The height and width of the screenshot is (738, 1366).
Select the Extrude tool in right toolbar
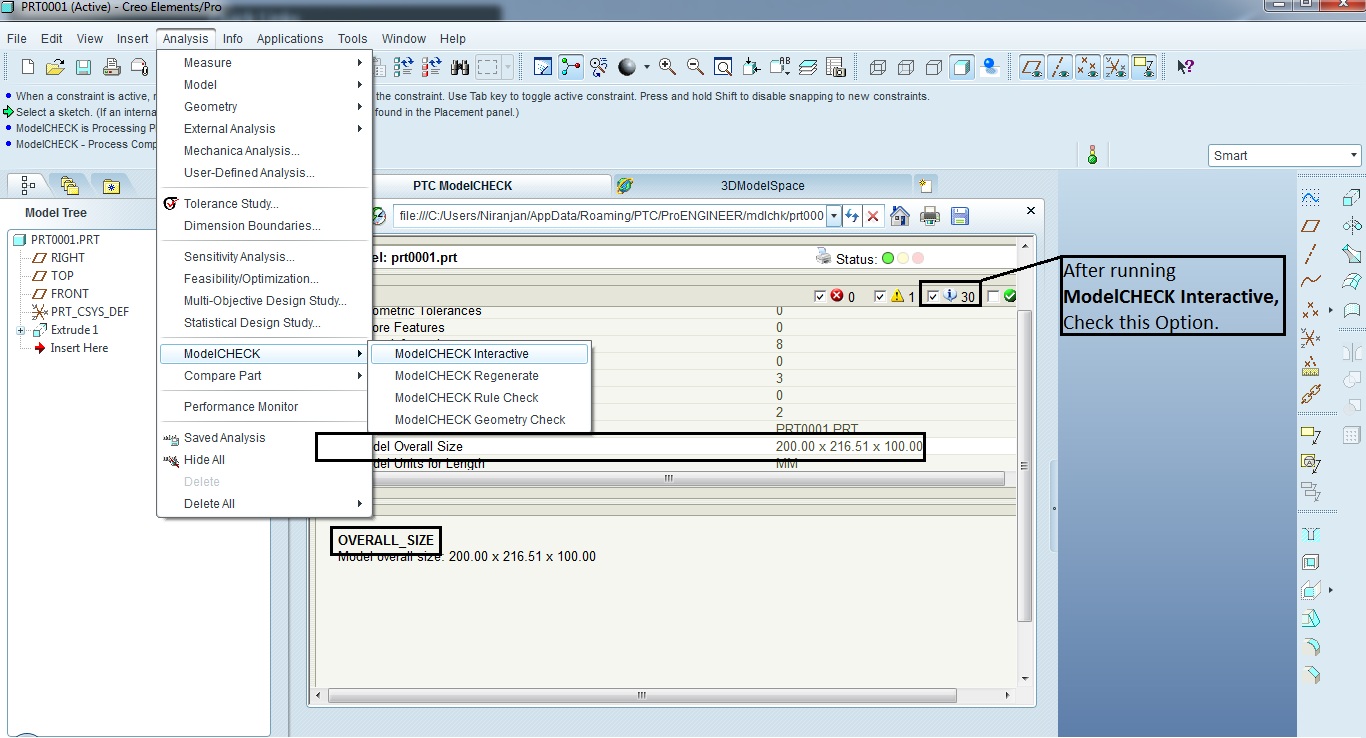pos(1352,198)
